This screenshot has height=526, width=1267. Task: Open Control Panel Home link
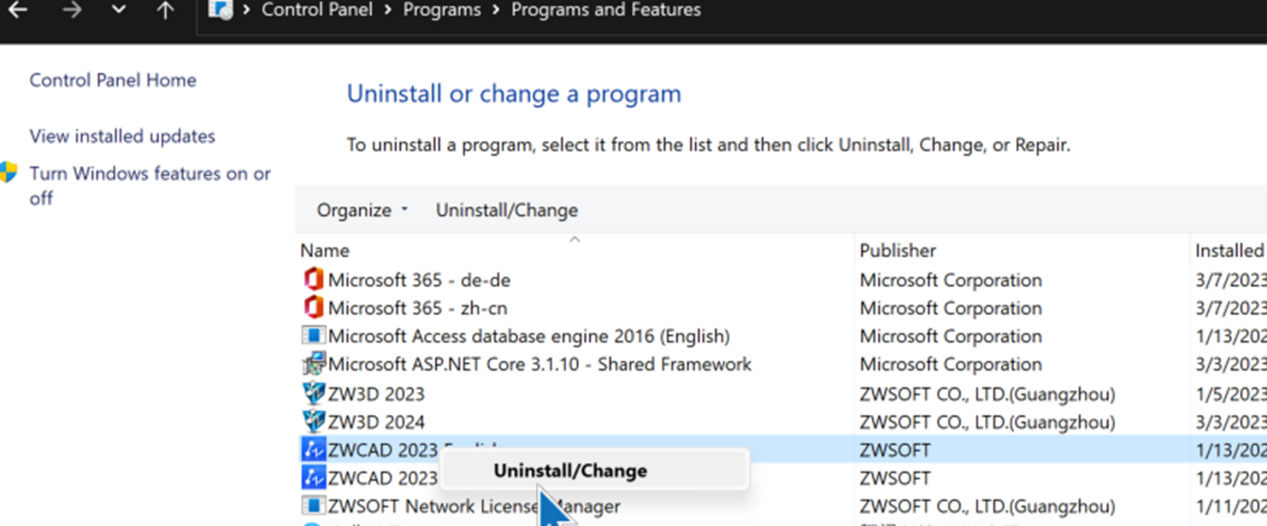[x=113, y=80]
